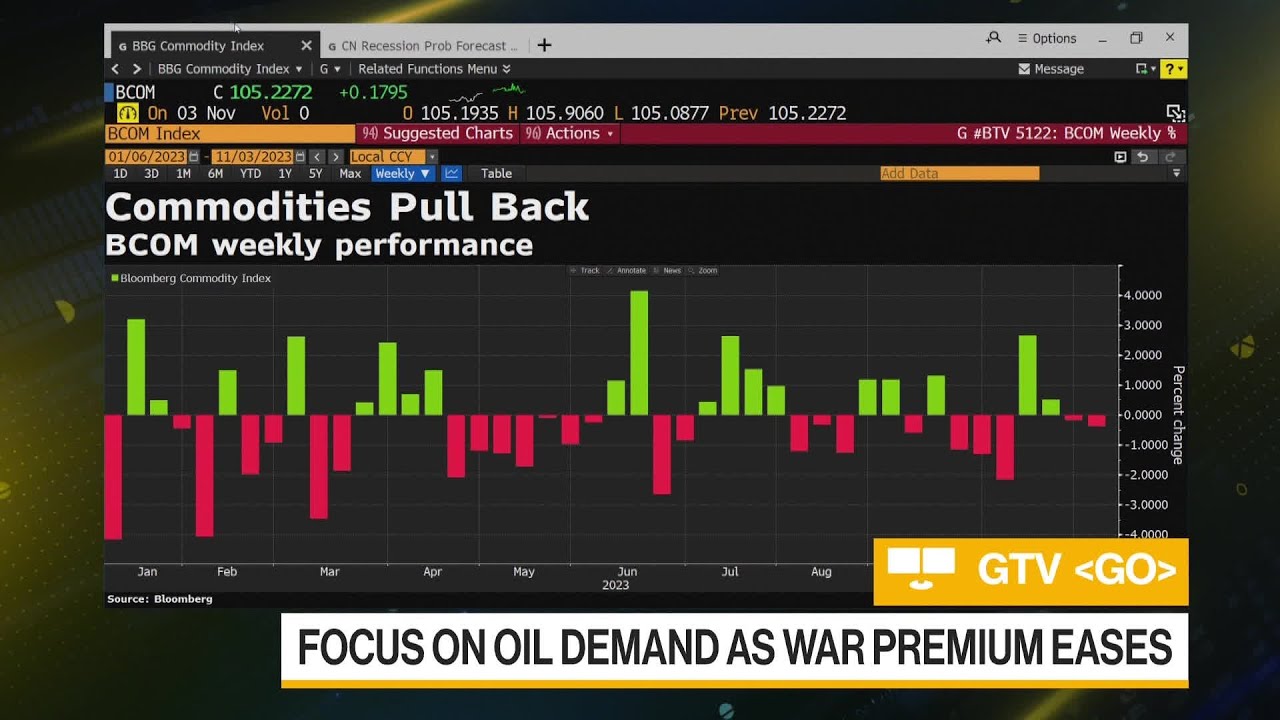The width and height of the screenshot is (1280, 720).
Task: Switch to the CN Recession Prob Forecast tab
Action: [x=423, y=45]
